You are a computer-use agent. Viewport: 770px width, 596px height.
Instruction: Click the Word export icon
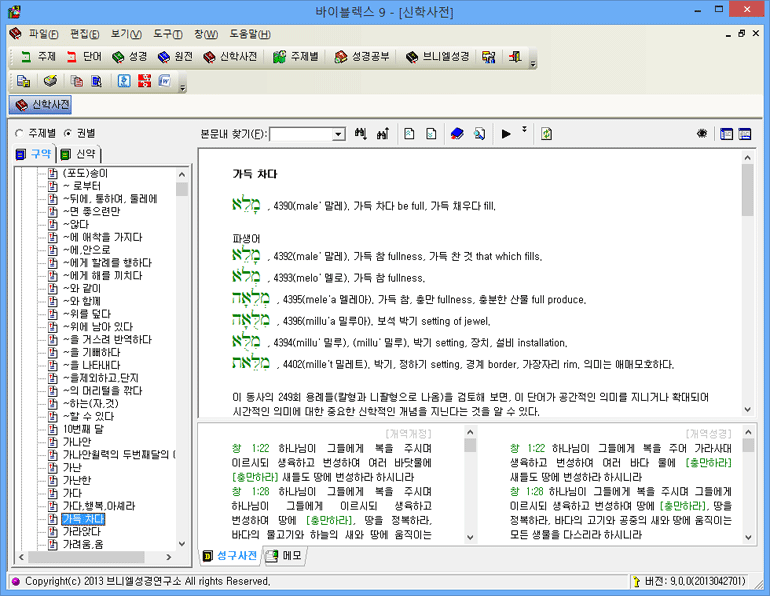[x=165, y=81]
